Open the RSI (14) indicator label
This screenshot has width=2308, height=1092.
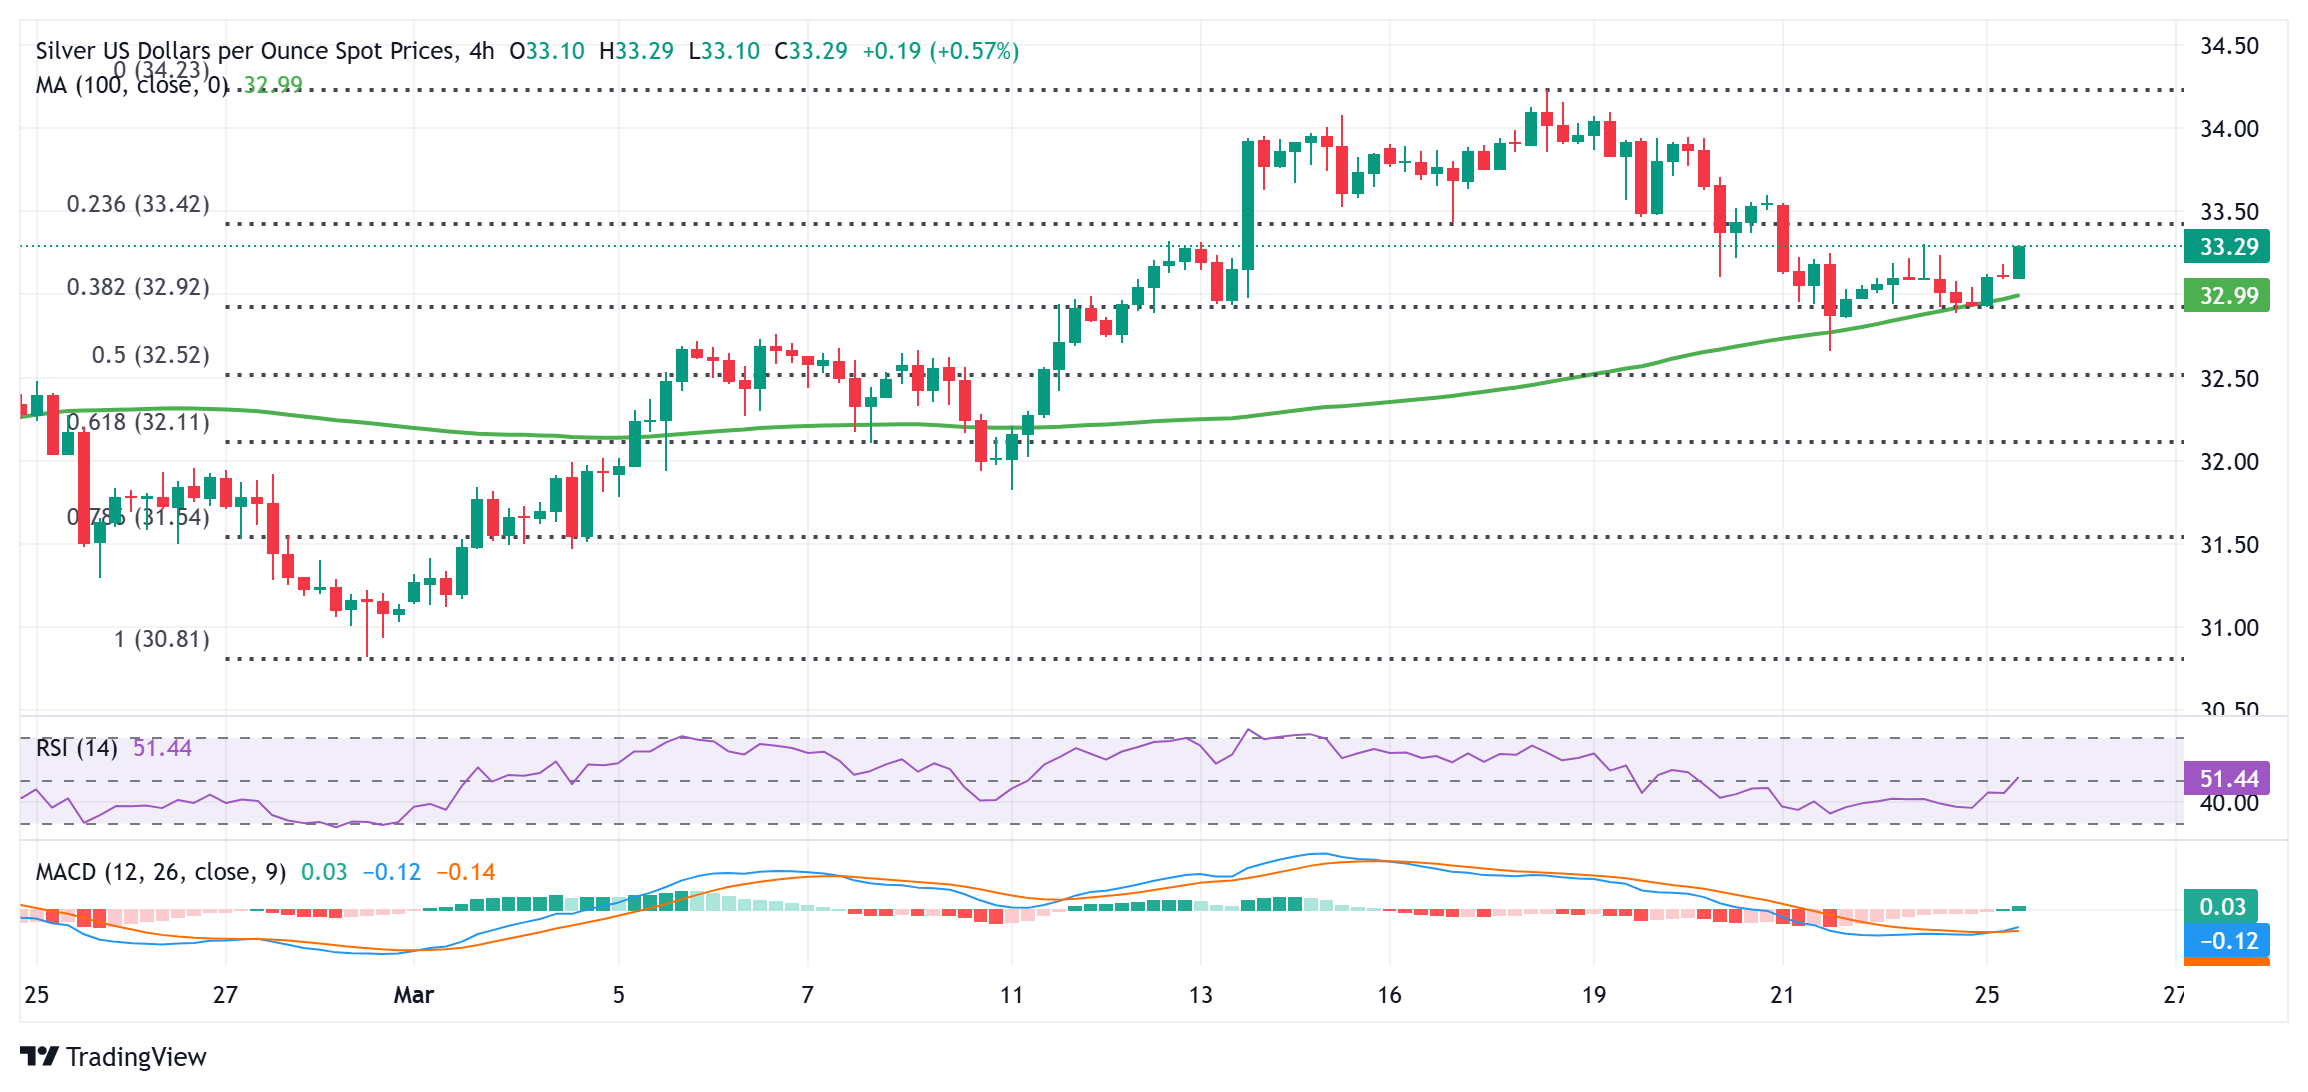pos(76,748)
